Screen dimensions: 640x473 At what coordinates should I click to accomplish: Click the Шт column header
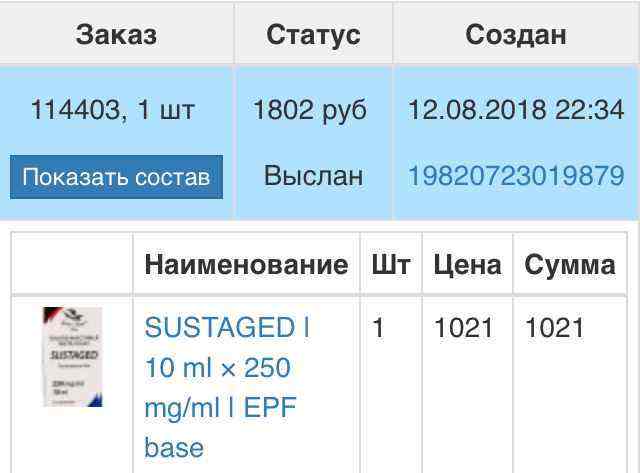click(390, 264)
